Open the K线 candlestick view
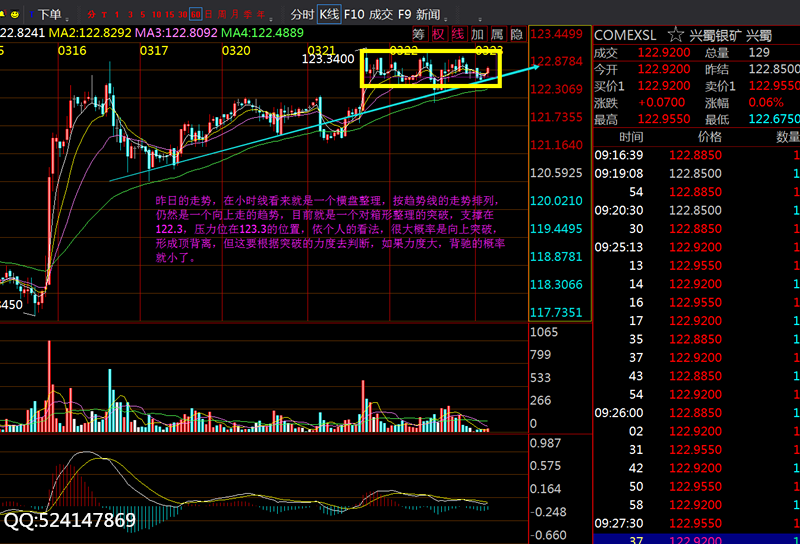Screen dimensions: 800x544 [329, 14]
